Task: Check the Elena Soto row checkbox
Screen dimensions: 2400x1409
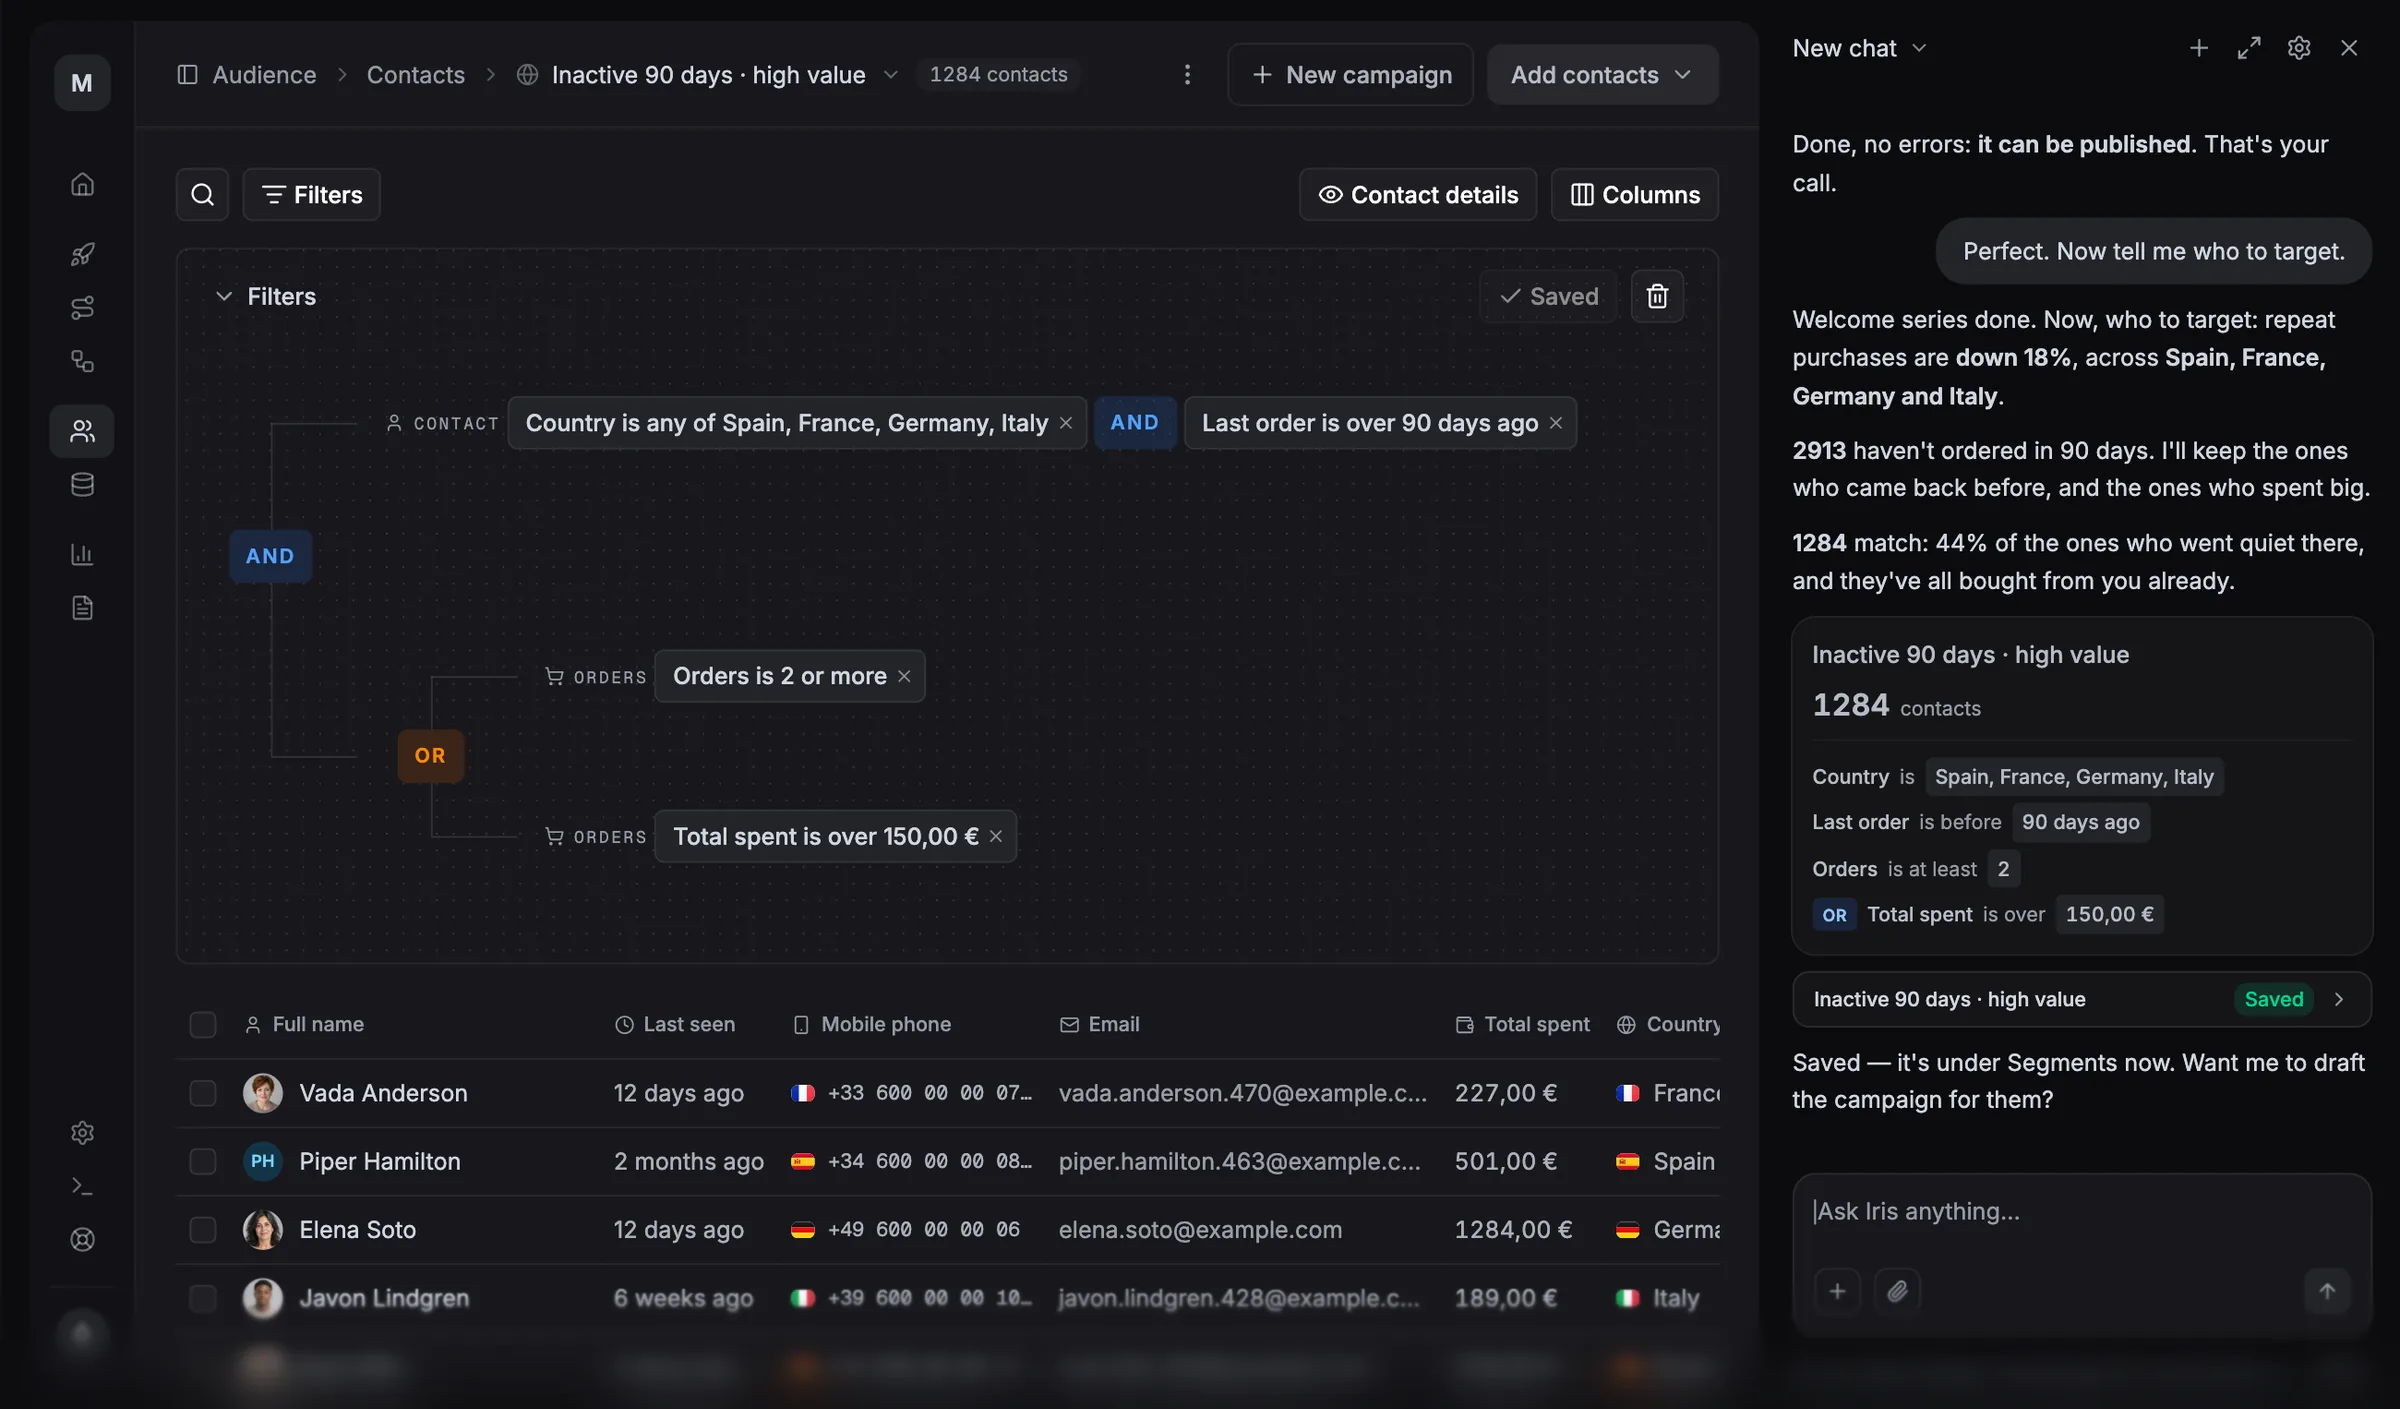Action: [x=203, y=1229]
